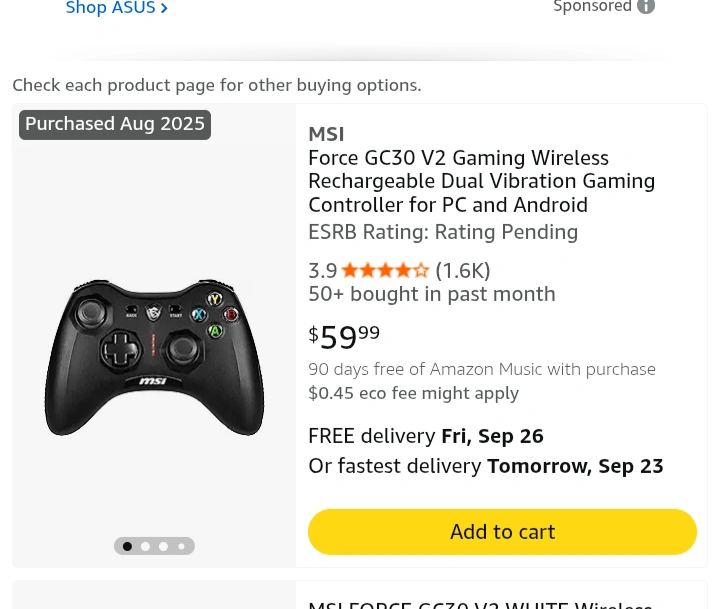Image resolution: width=720 pixels, height=609 pixels.
Task: Click the orange star rating icons
Action: (x=385, y=270)
